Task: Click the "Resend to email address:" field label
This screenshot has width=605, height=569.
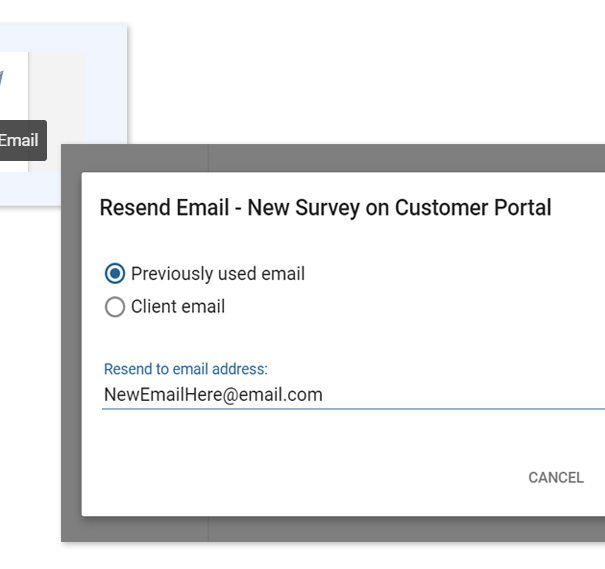Action: [186, 370]
